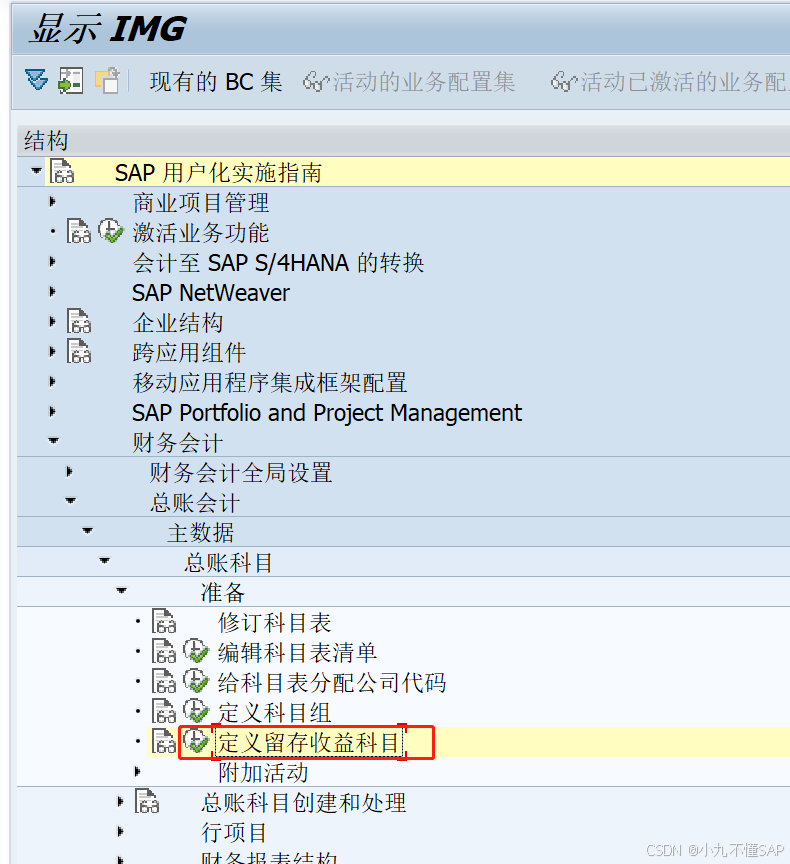Click the 现有的 BC 集 button
790x864 pixels.
pos(216,82)
